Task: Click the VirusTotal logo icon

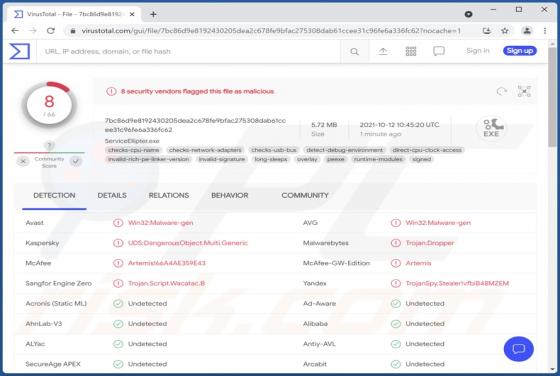Action: point(20,51)
